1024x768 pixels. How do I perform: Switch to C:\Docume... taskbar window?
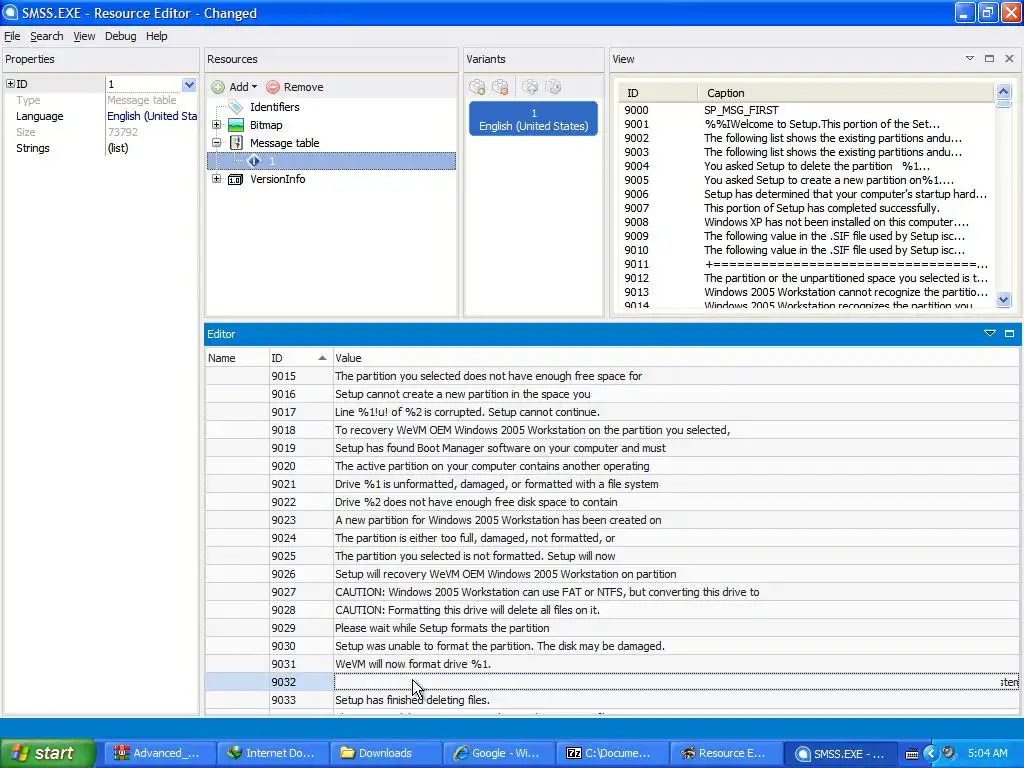(611, 753)
